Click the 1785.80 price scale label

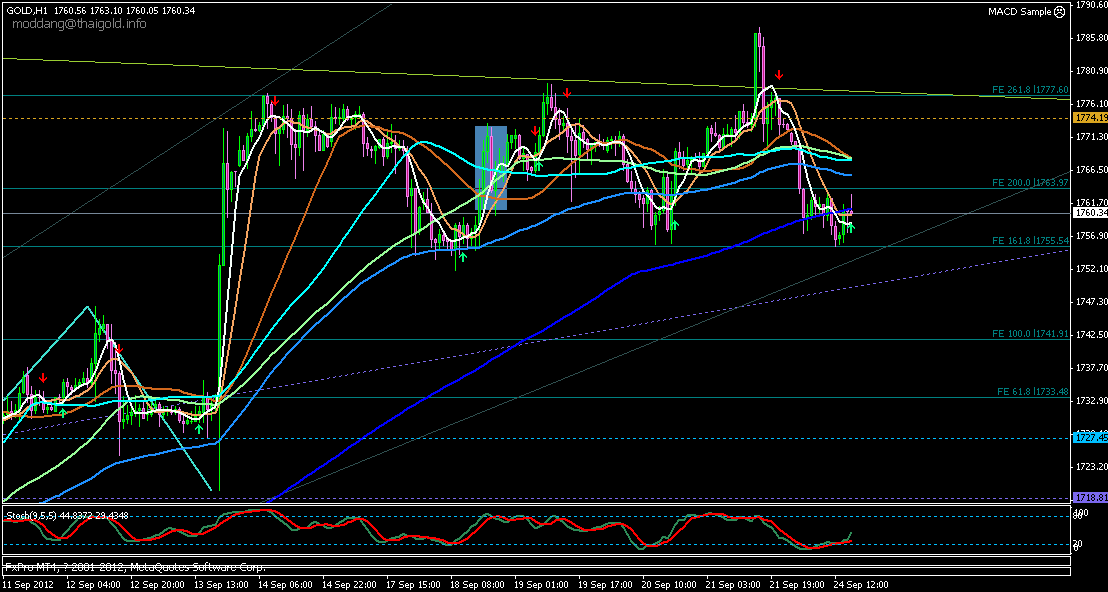pos(1091,38)
